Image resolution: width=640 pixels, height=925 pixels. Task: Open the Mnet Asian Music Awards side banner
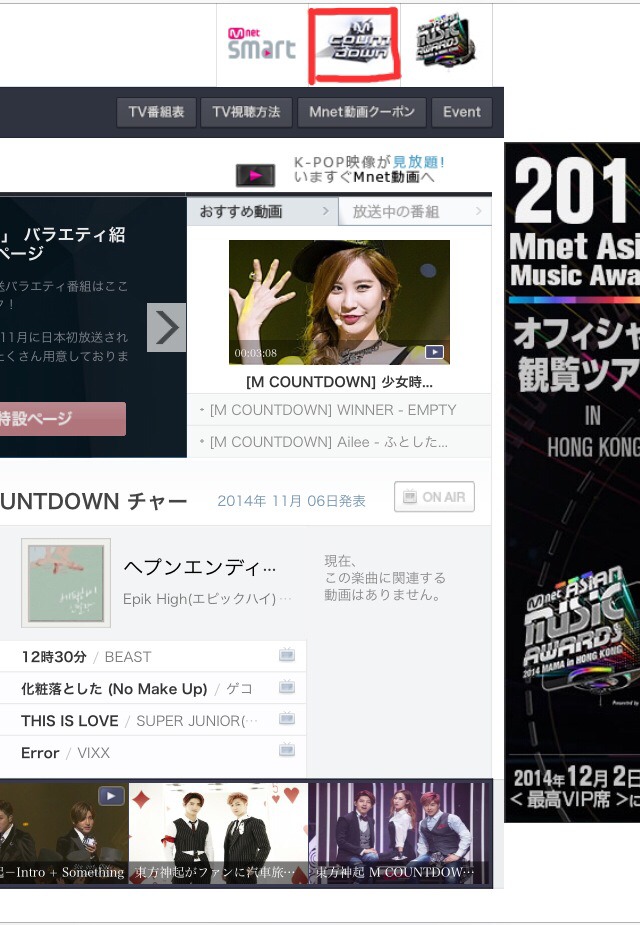572,482
